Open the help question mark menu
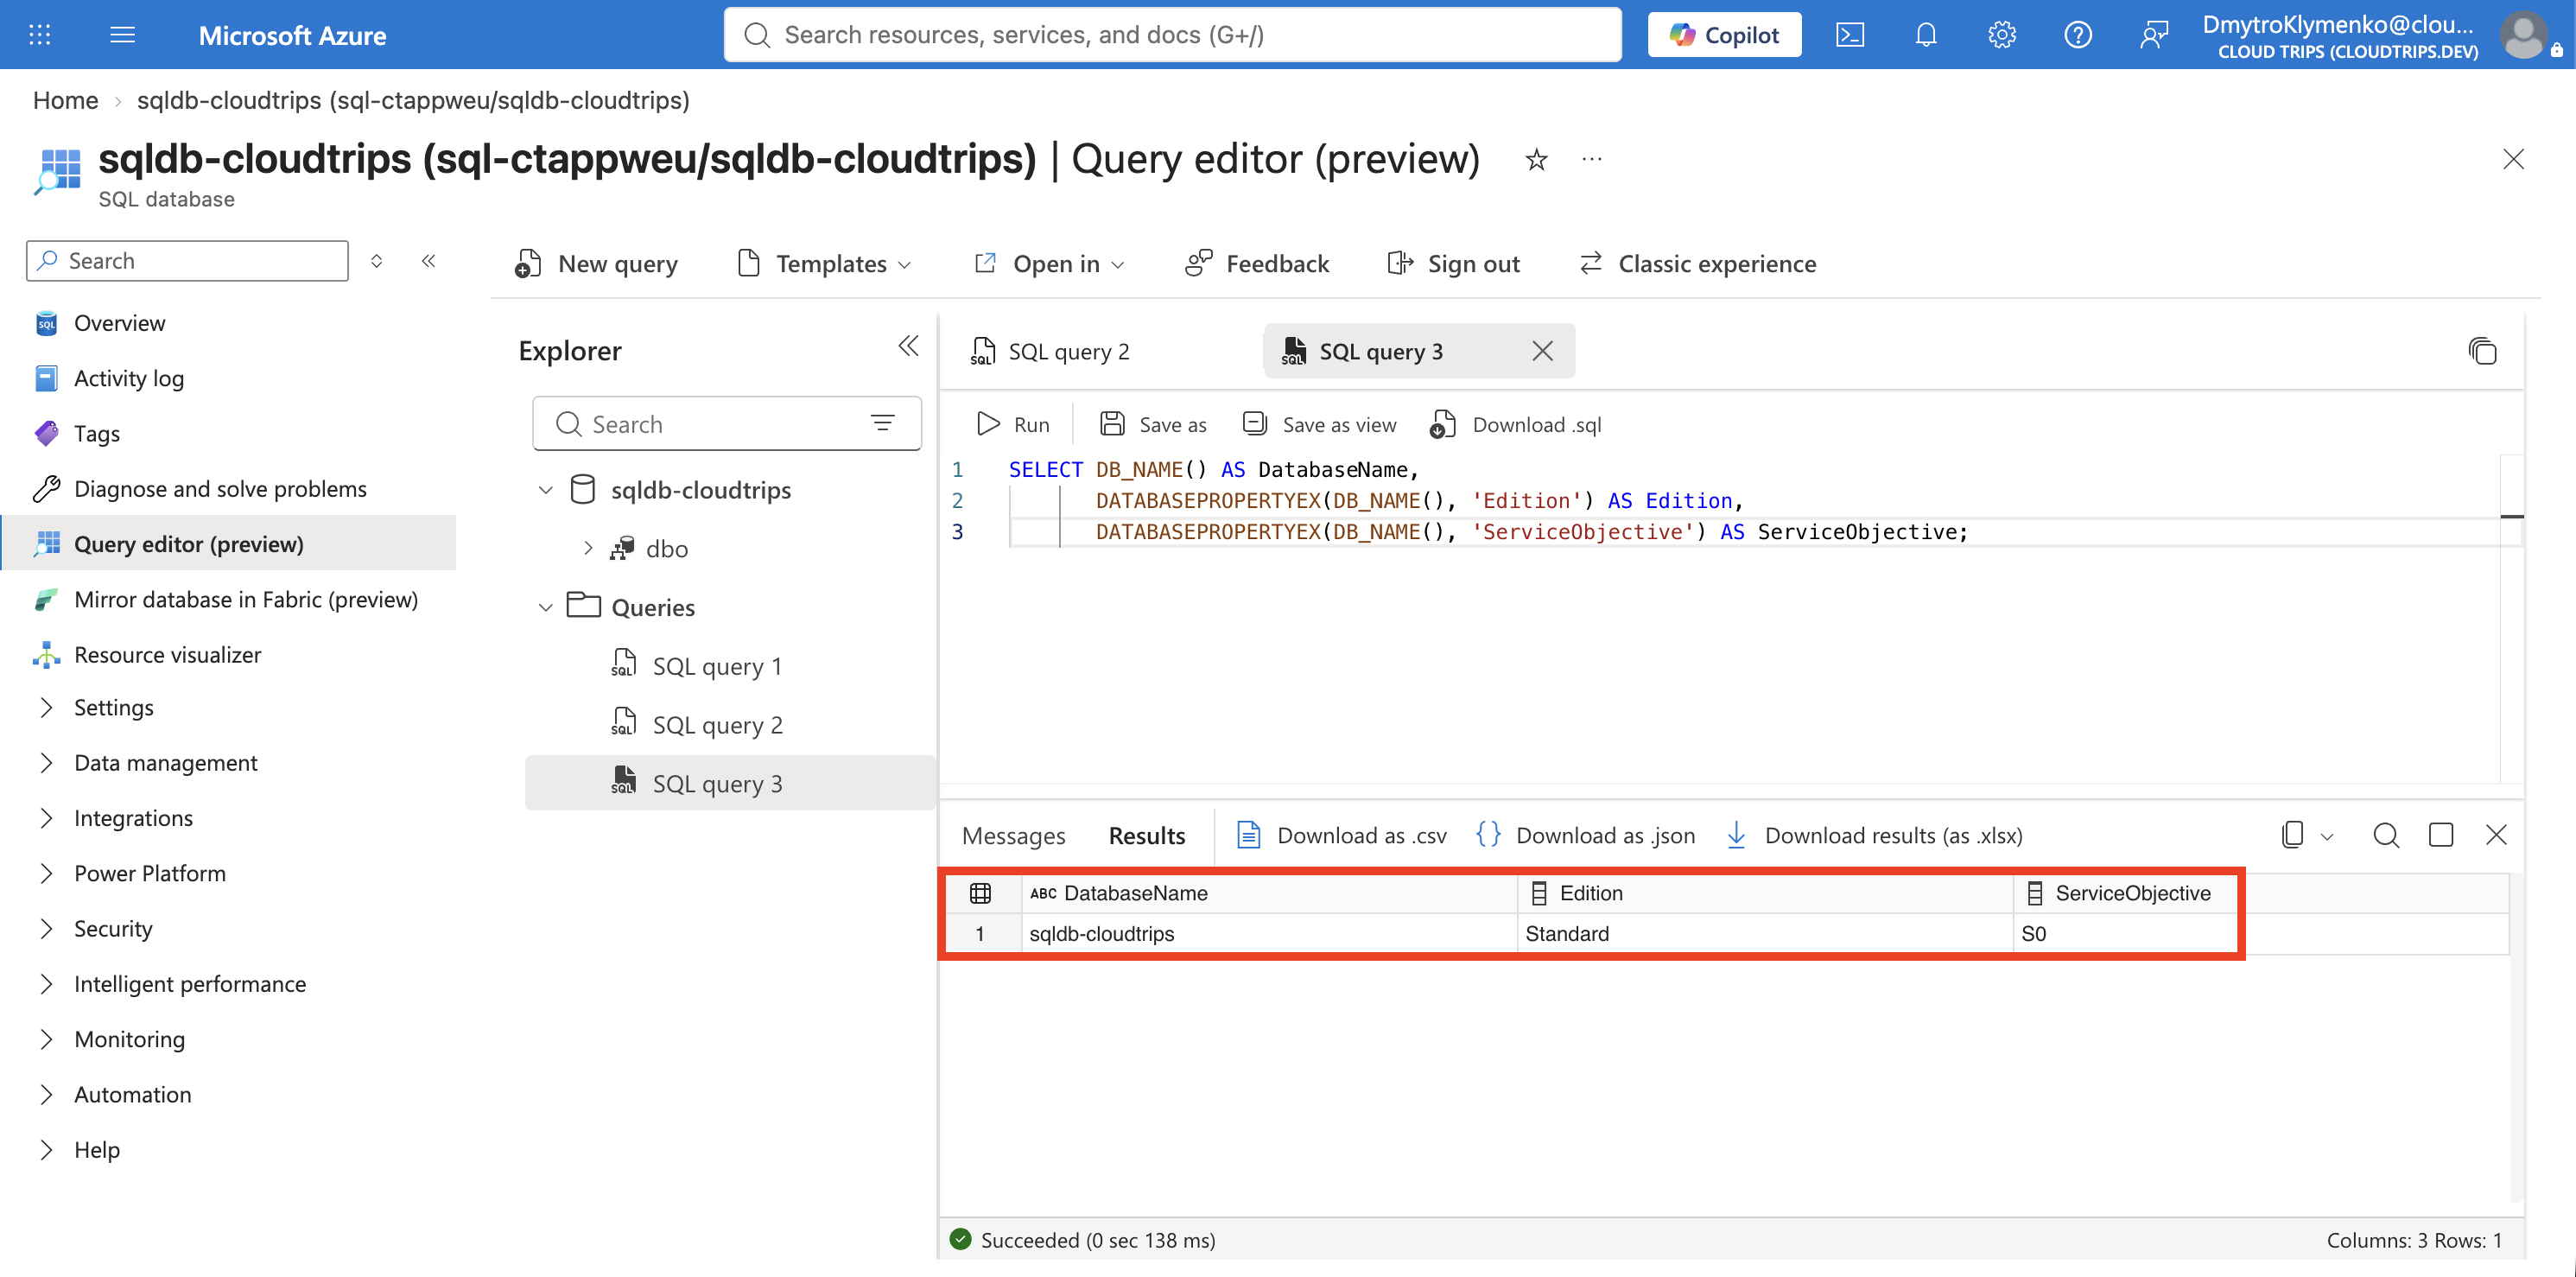The width and height of the screenshot is (2576, 1277). (2077, 35)
